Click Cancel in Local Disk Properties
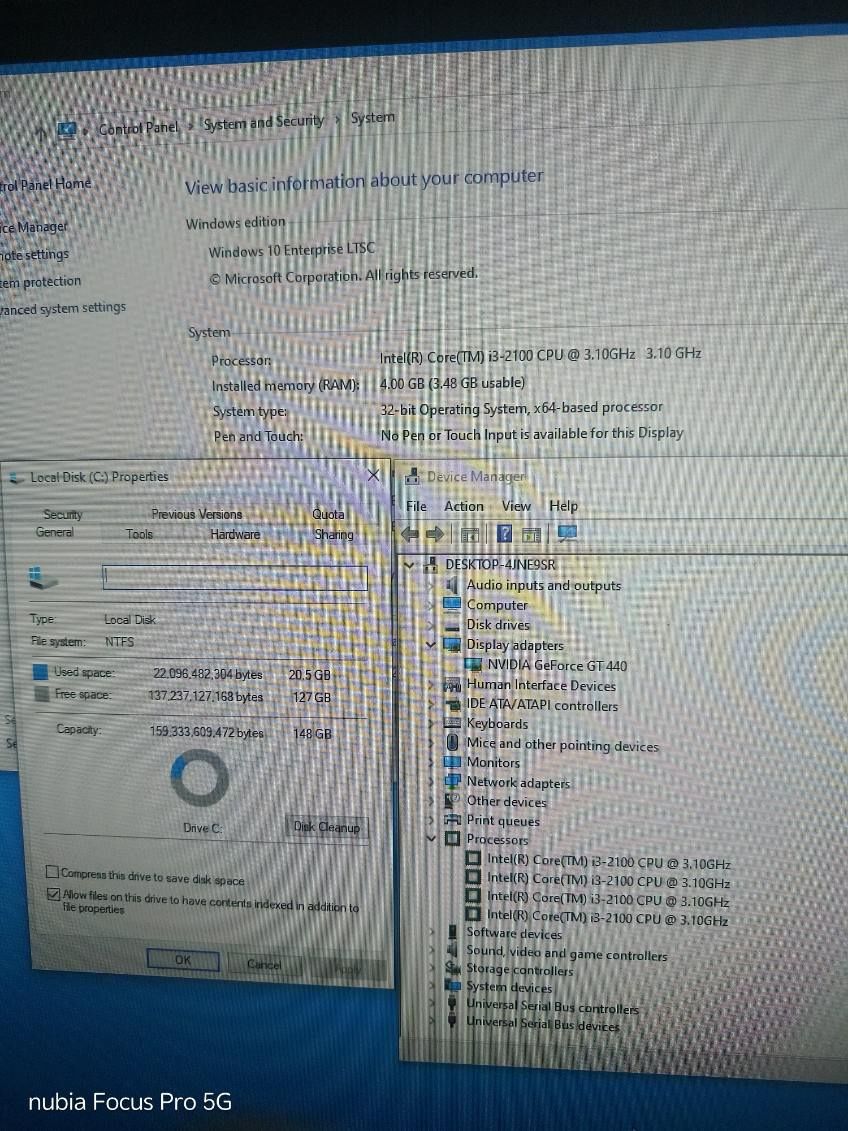Viewport: 848px width, 1131px height. point(264,964)
